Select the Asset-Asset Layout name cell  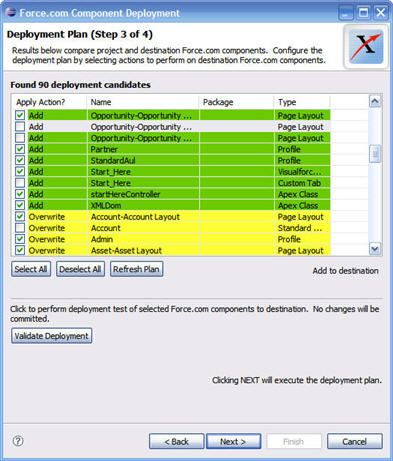pyautogui.click(x=143, y=250)
